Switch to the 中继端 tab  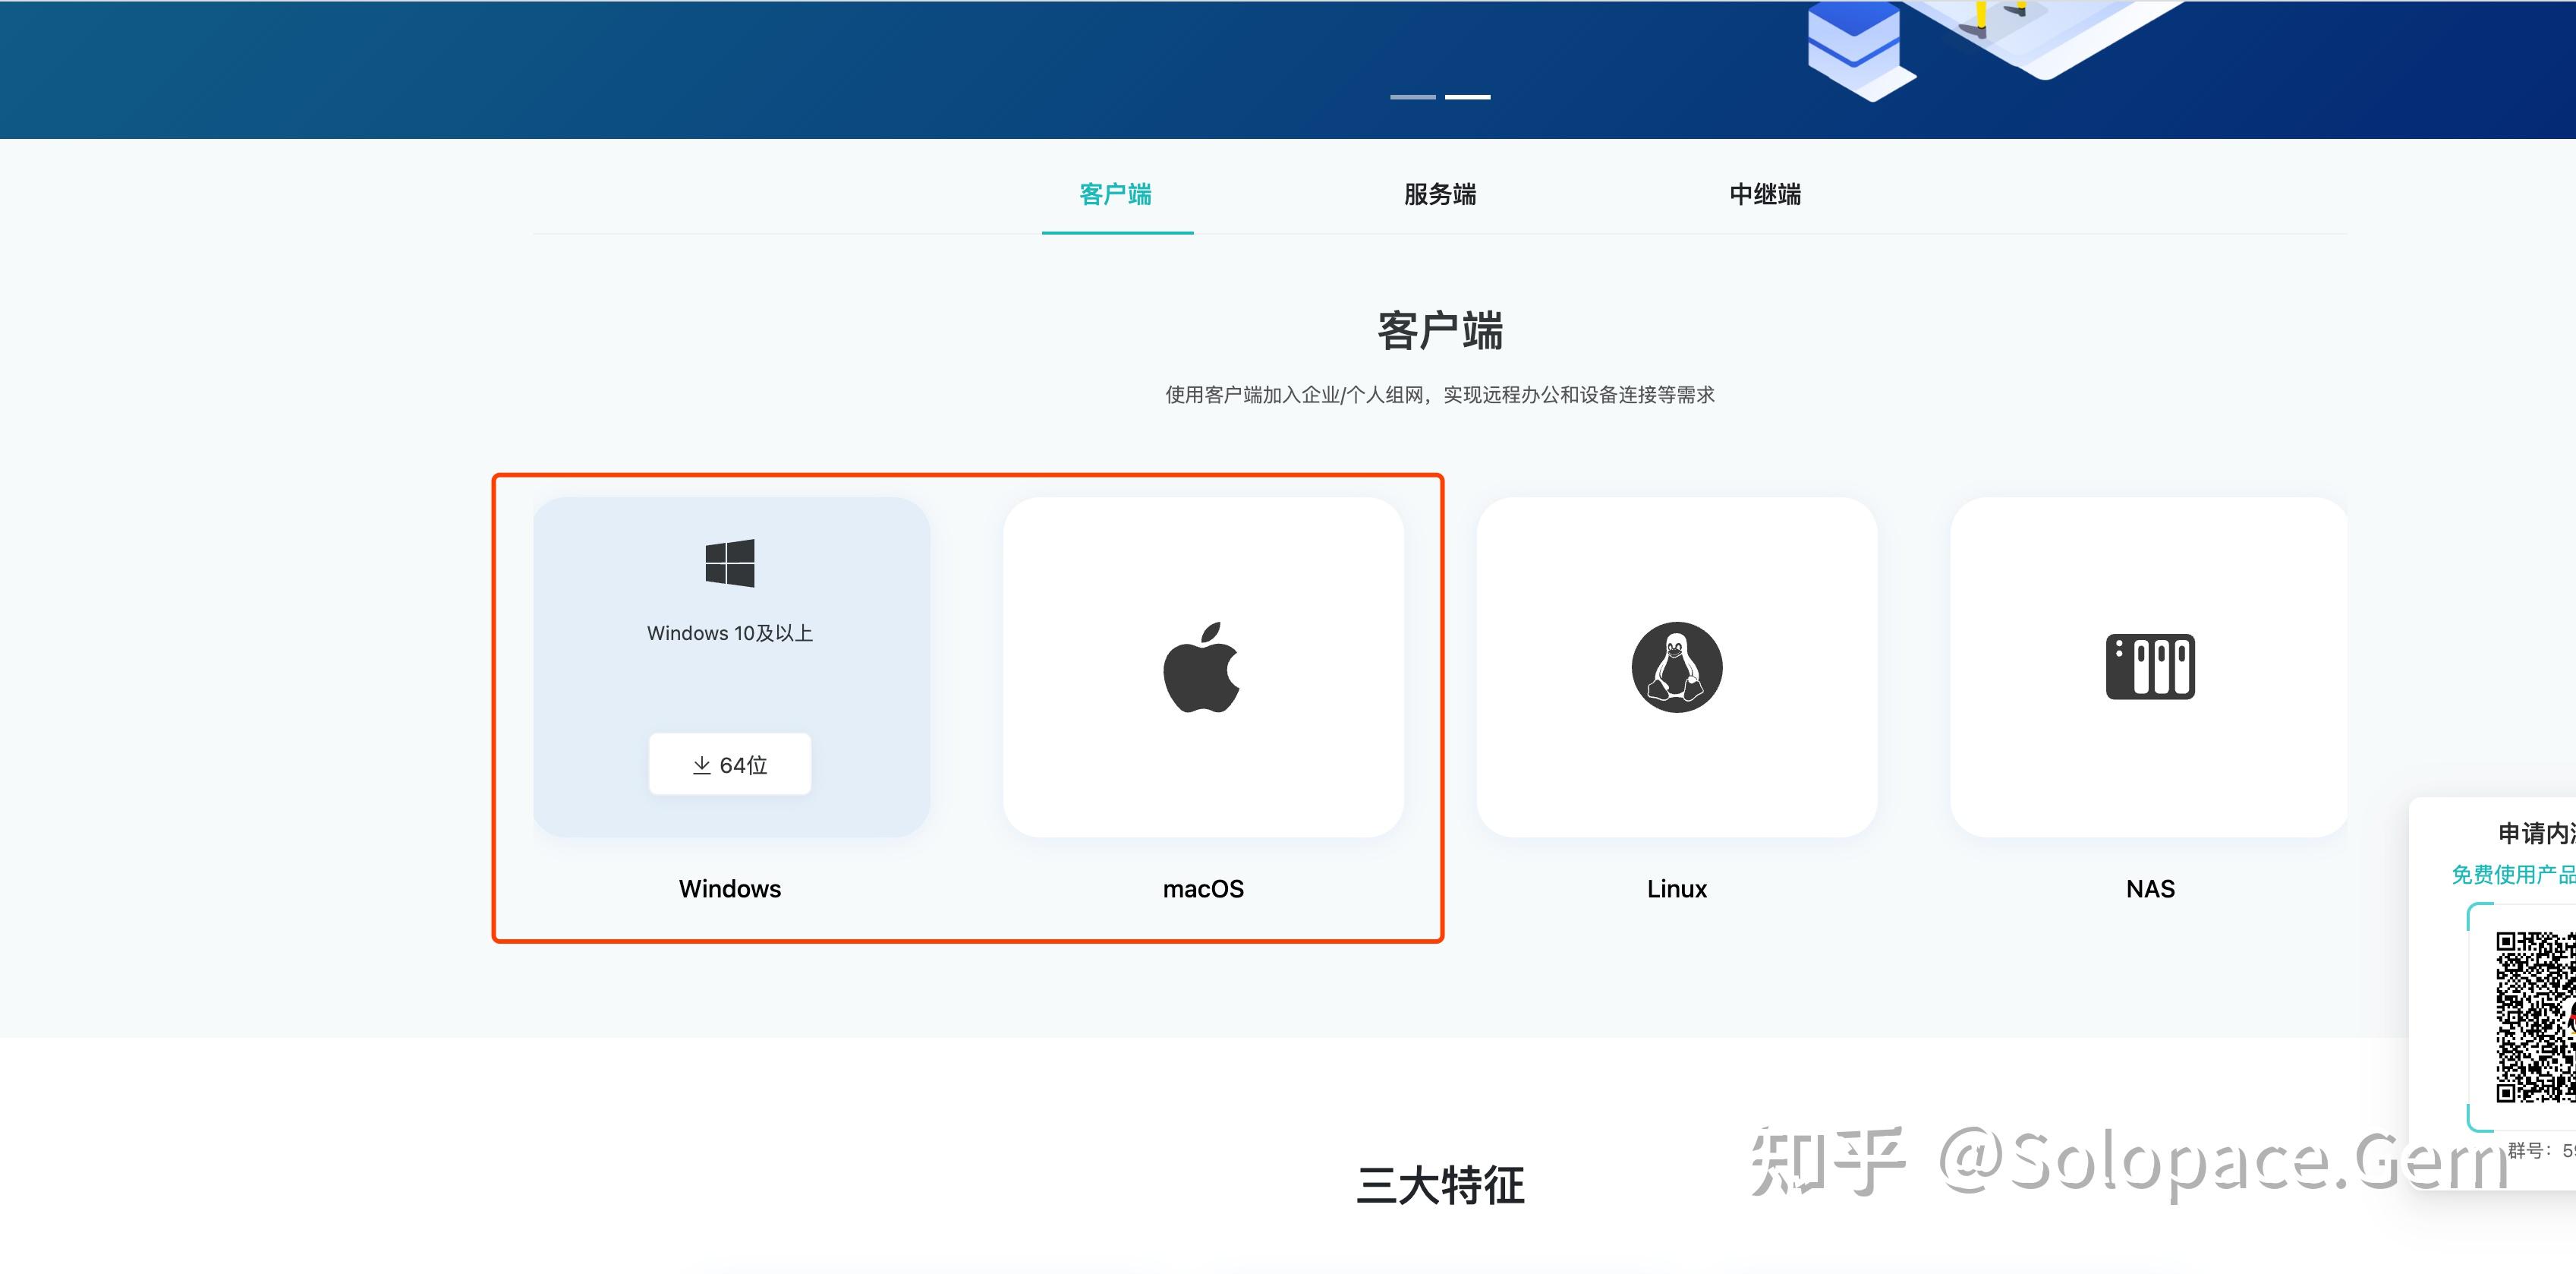click(1765, 196)
